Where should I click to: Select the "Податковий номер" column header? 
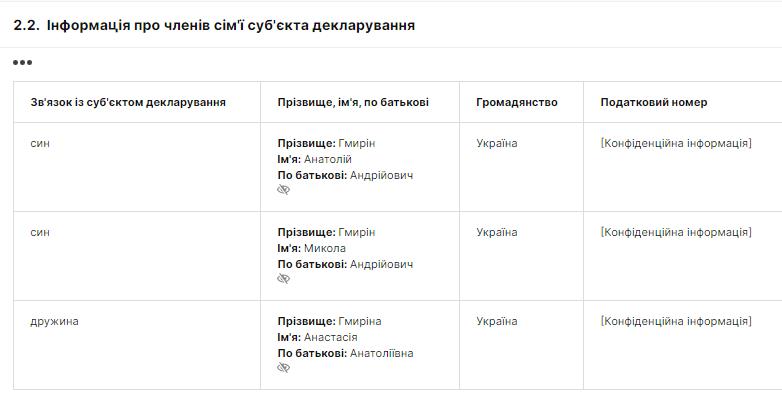click(654, 102)
